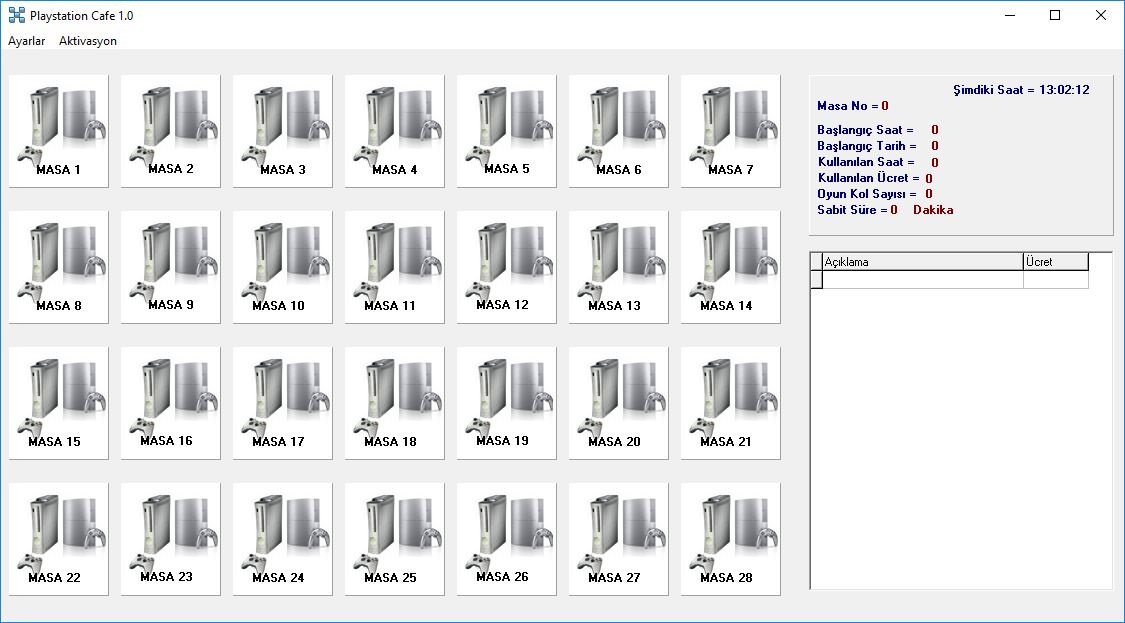This screenshot has height=623, width=1125.
Task: Choose the MASA 17 table
Action: (x=283, y=403)
